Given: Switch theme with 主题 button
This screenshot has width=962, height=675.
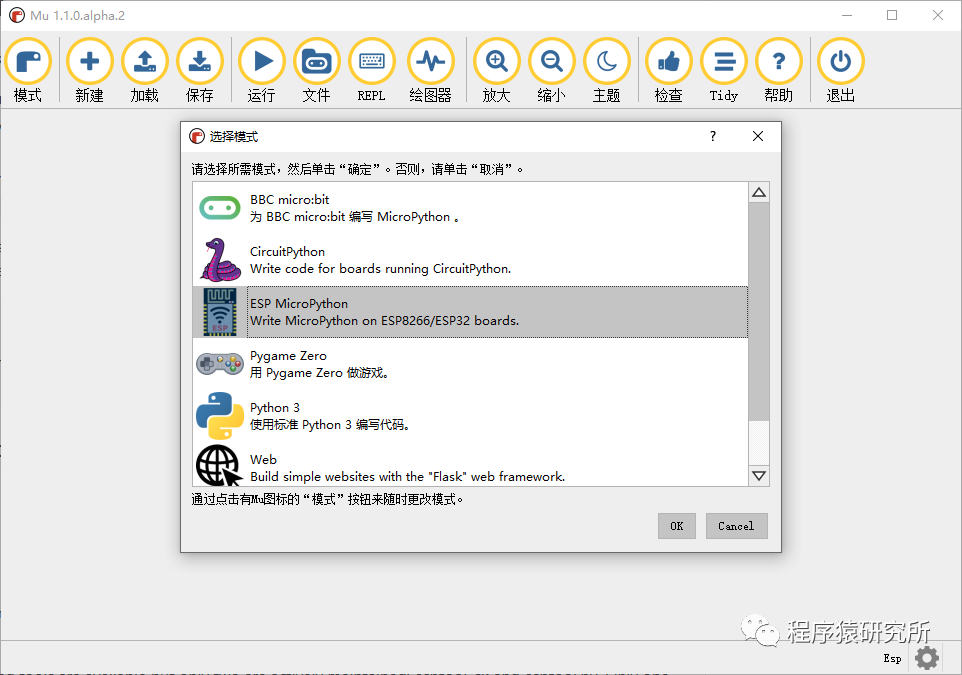Looking at the screenshot, I should point(607,71).
